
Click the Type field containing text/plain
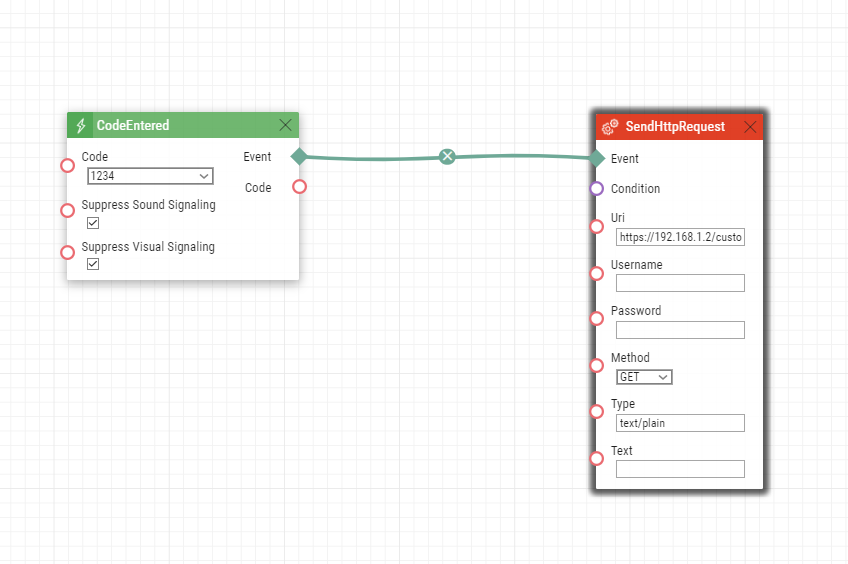[x=680, y=423]
